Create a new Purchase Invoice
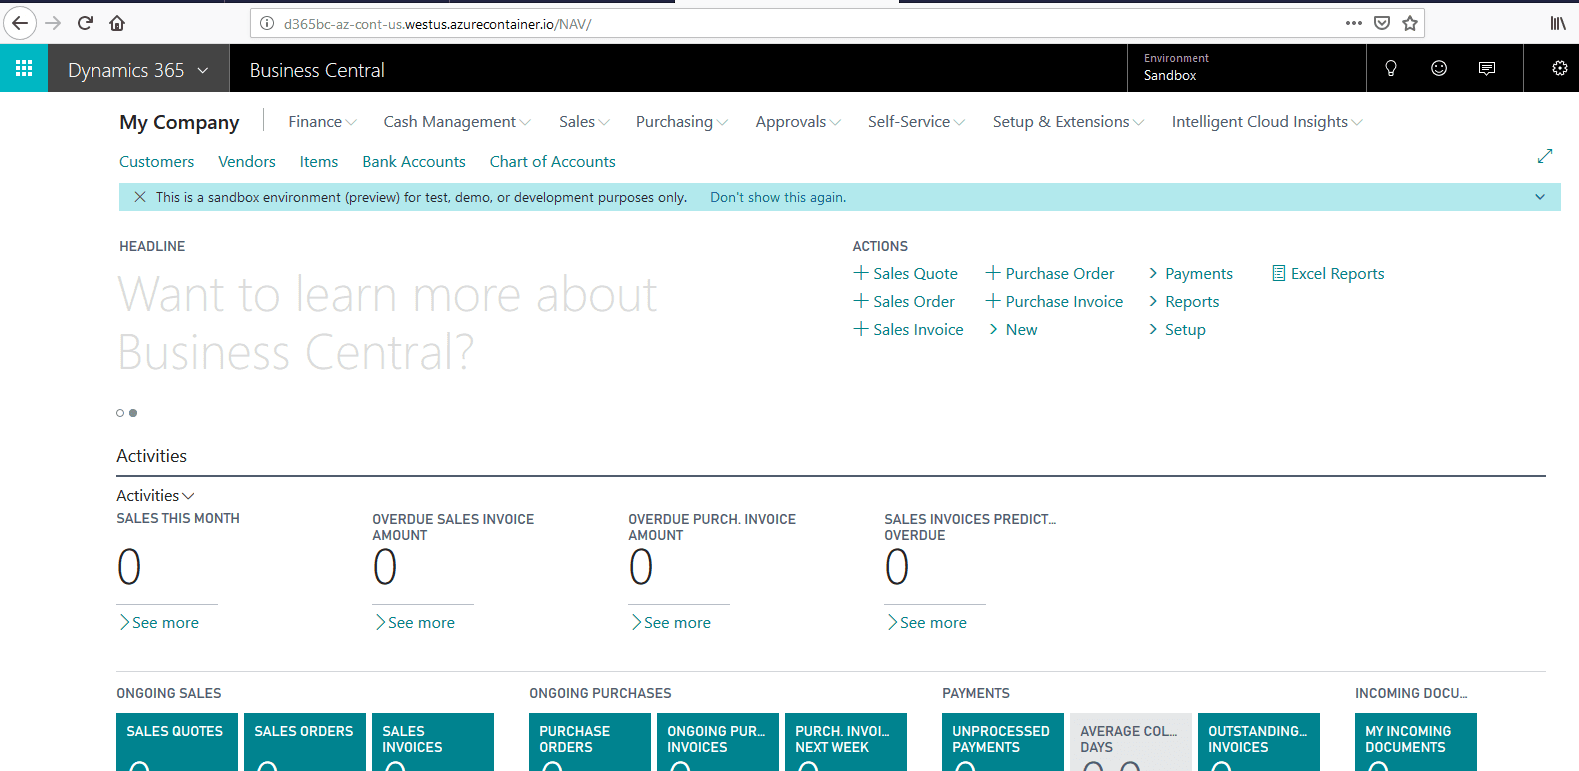The image size is (1579, 771). tap(1054, 301)
